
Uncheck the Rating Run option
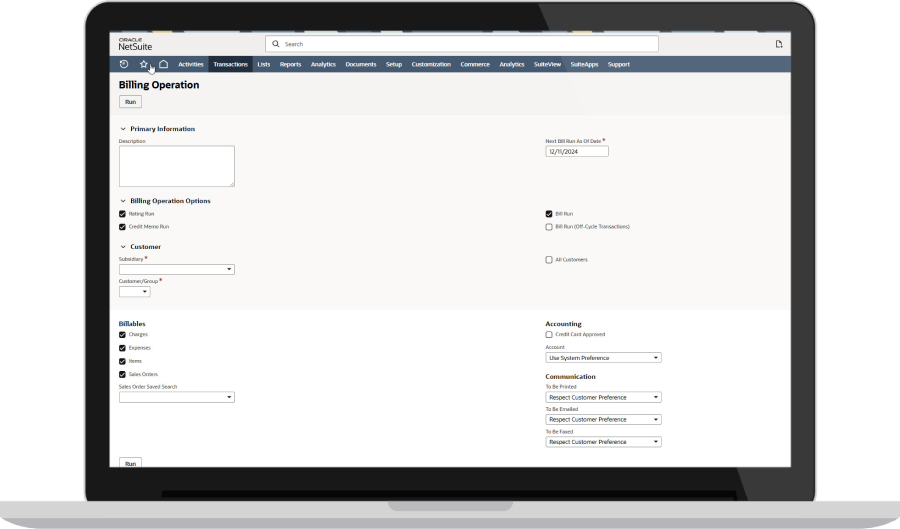click(123, 214)
